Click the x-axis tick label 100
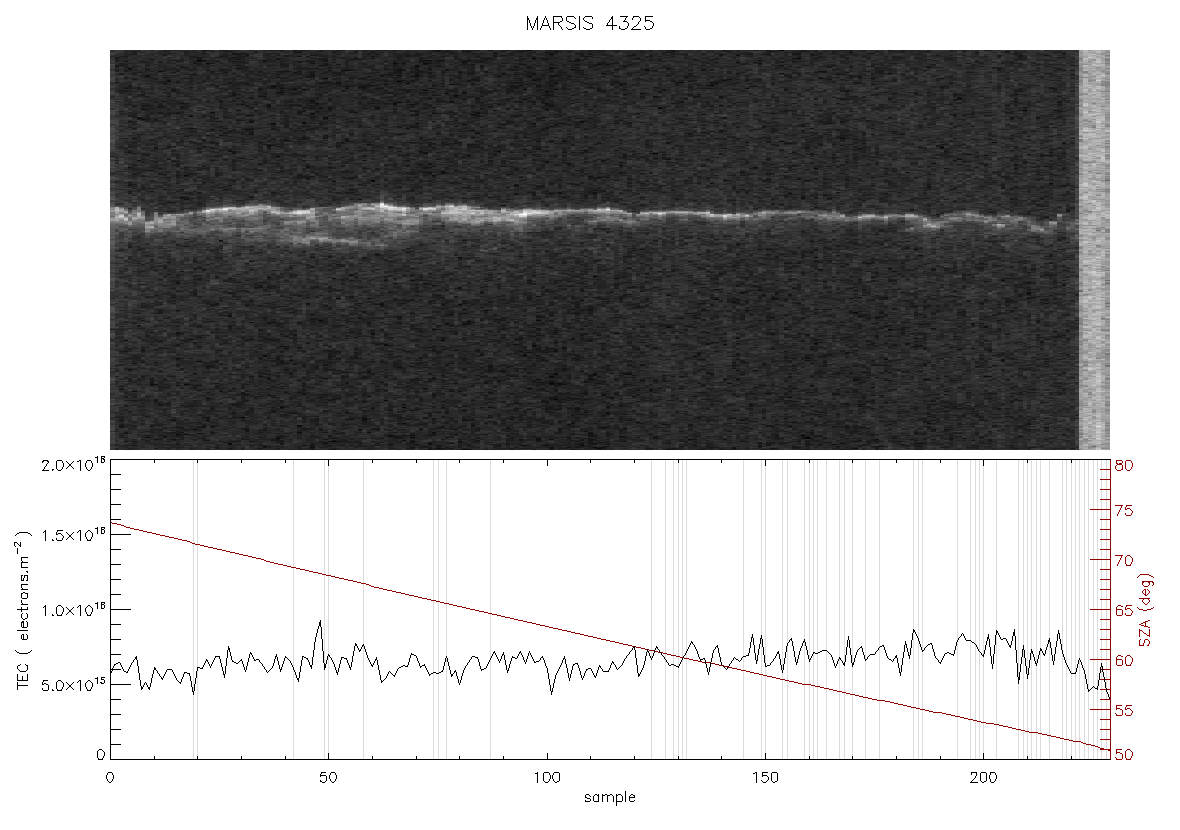Image resolution: width=1180 pixels, height=830 pixels. pyautogui.click(x=546, y=778)
